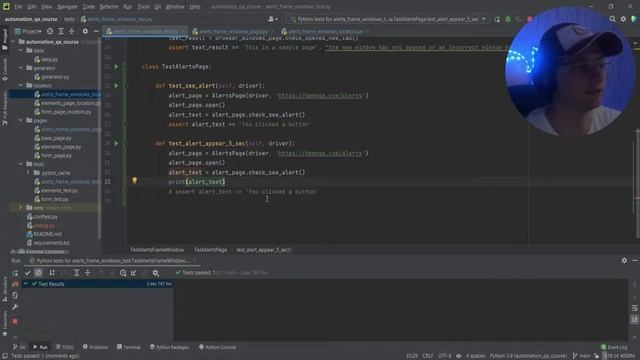The height and width of the screenshot is (360, 640).
Task: Select the Test Results row
Action: 98,284
